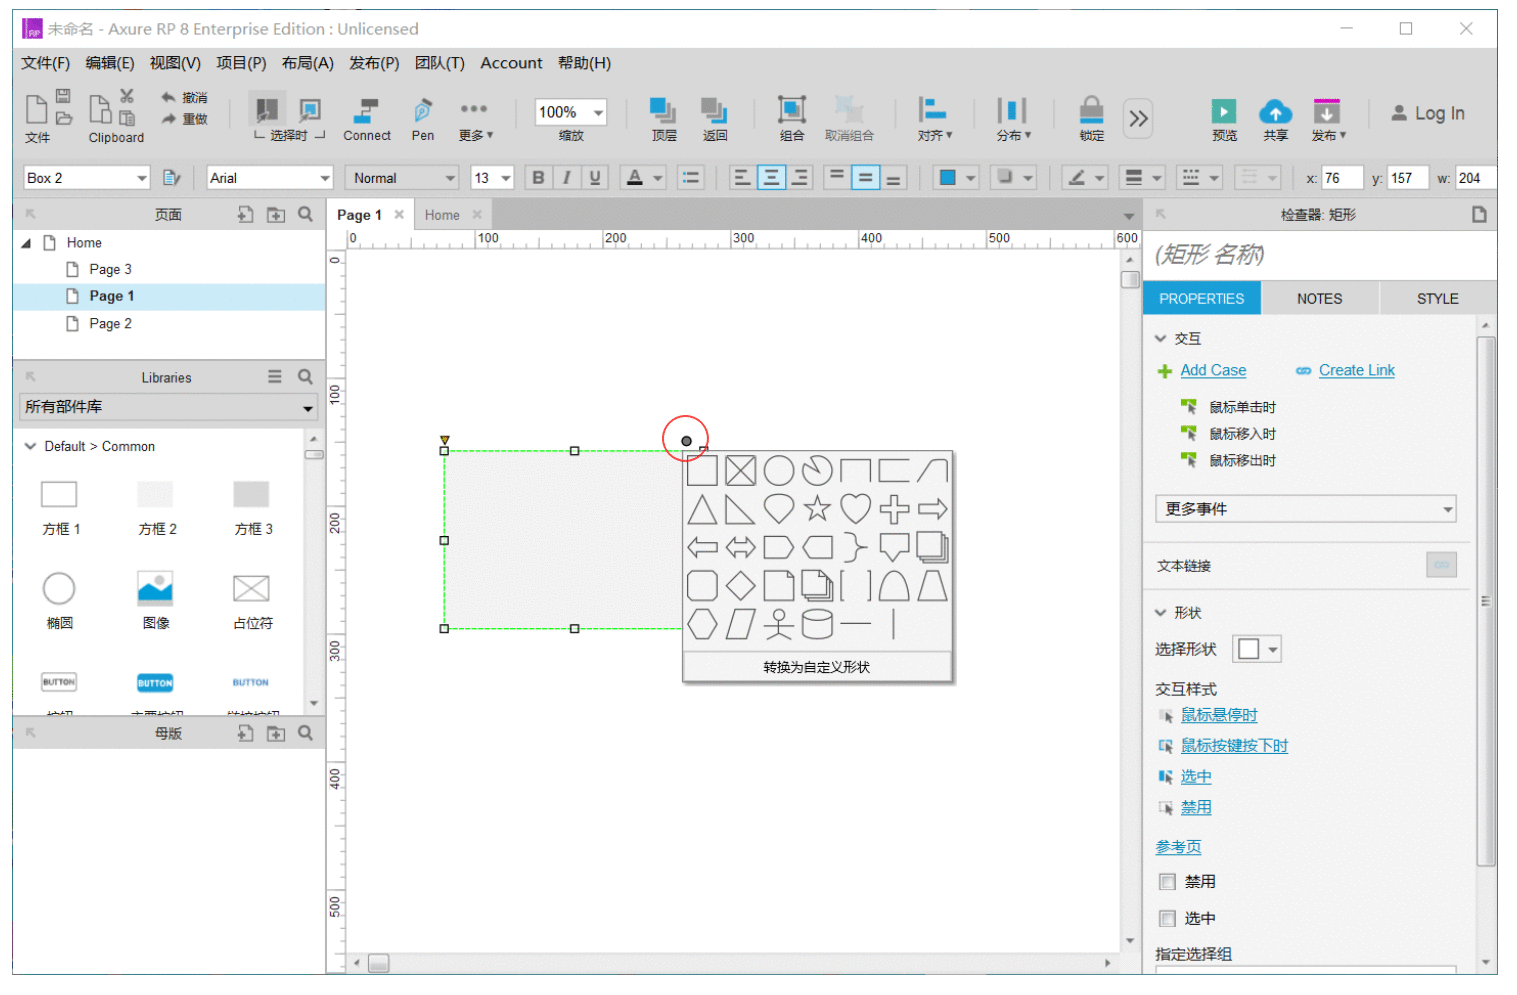
Task: Toggle bold formatting
Action: pos(538,178)
